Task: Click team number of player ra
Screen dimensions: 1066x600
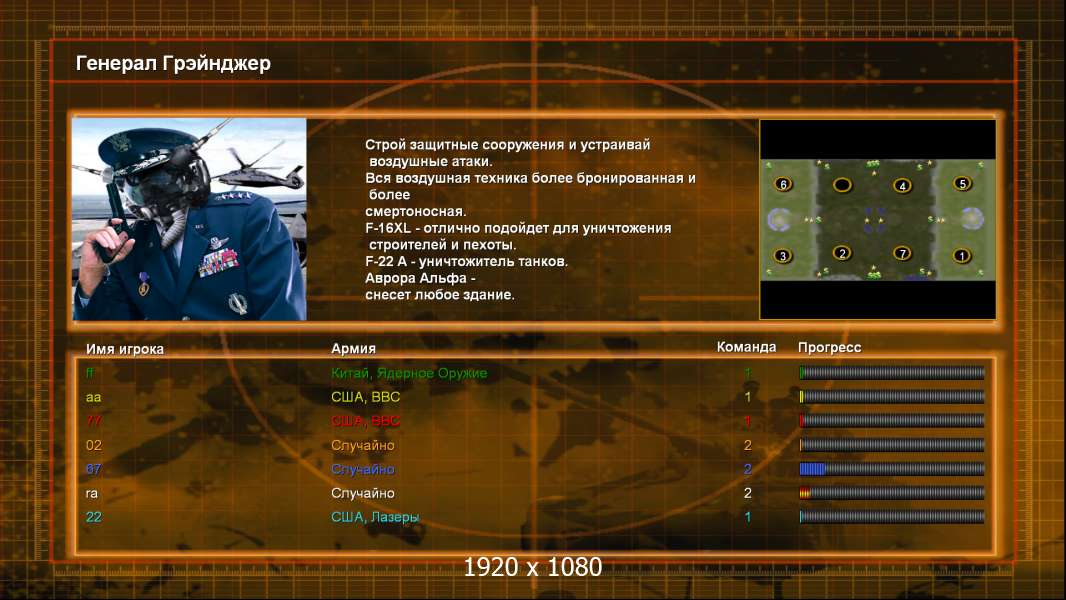Action: click(748, 493)
